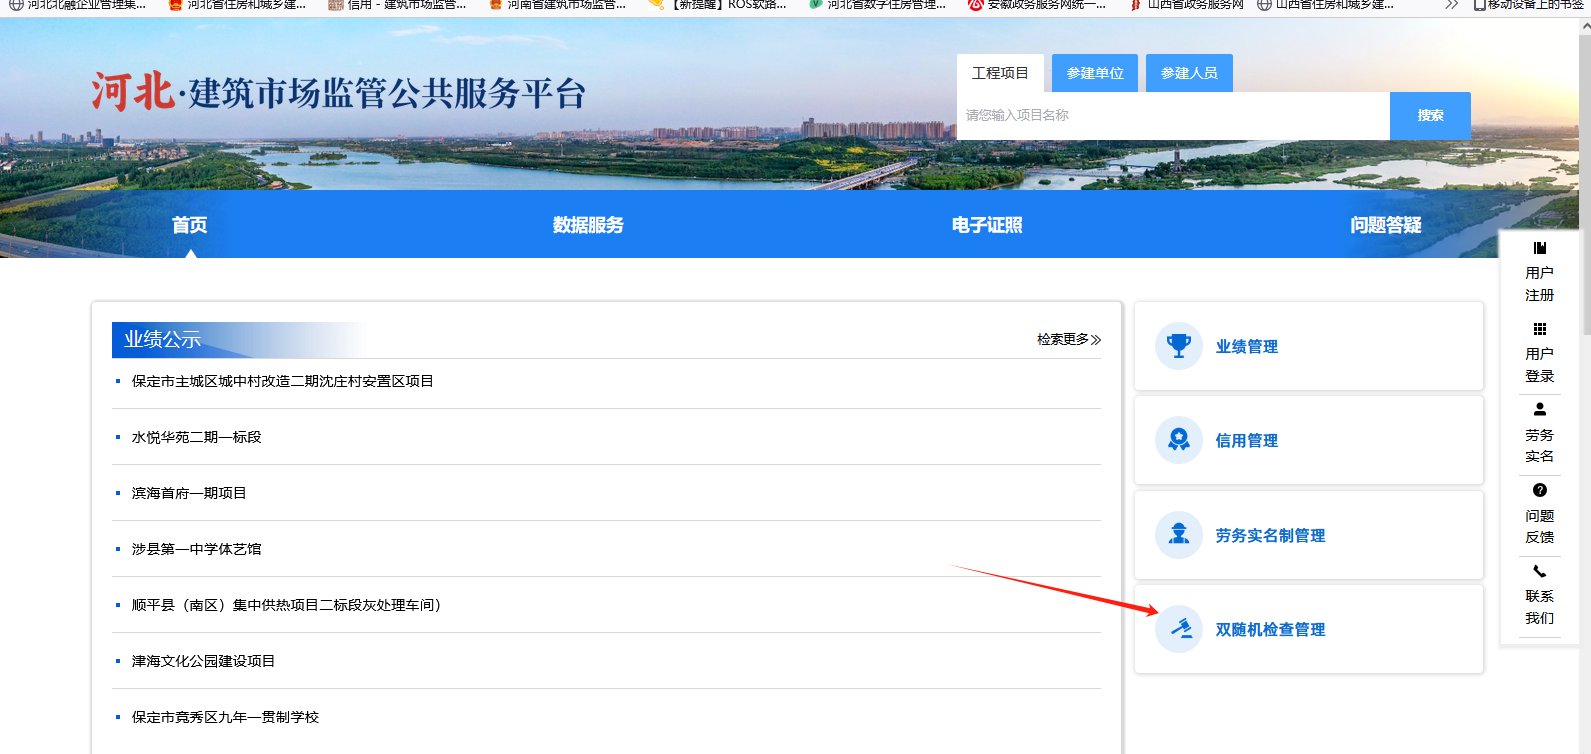The image size is (1591, 754).
Task: Open 业绩管理 link text
Action: pos(1247,347)
